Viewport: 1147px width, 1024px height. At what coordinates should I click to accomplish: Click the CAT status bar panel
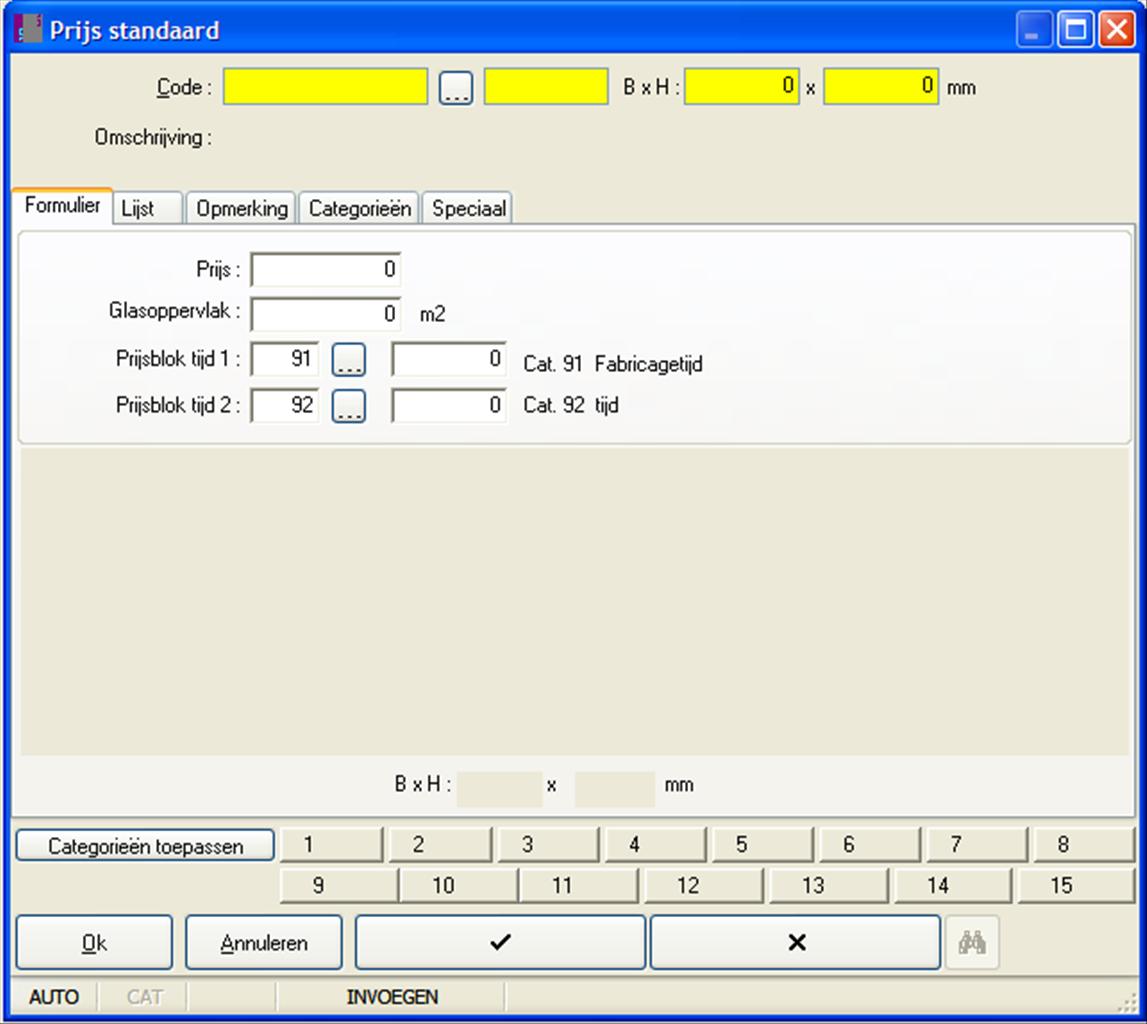144,997
